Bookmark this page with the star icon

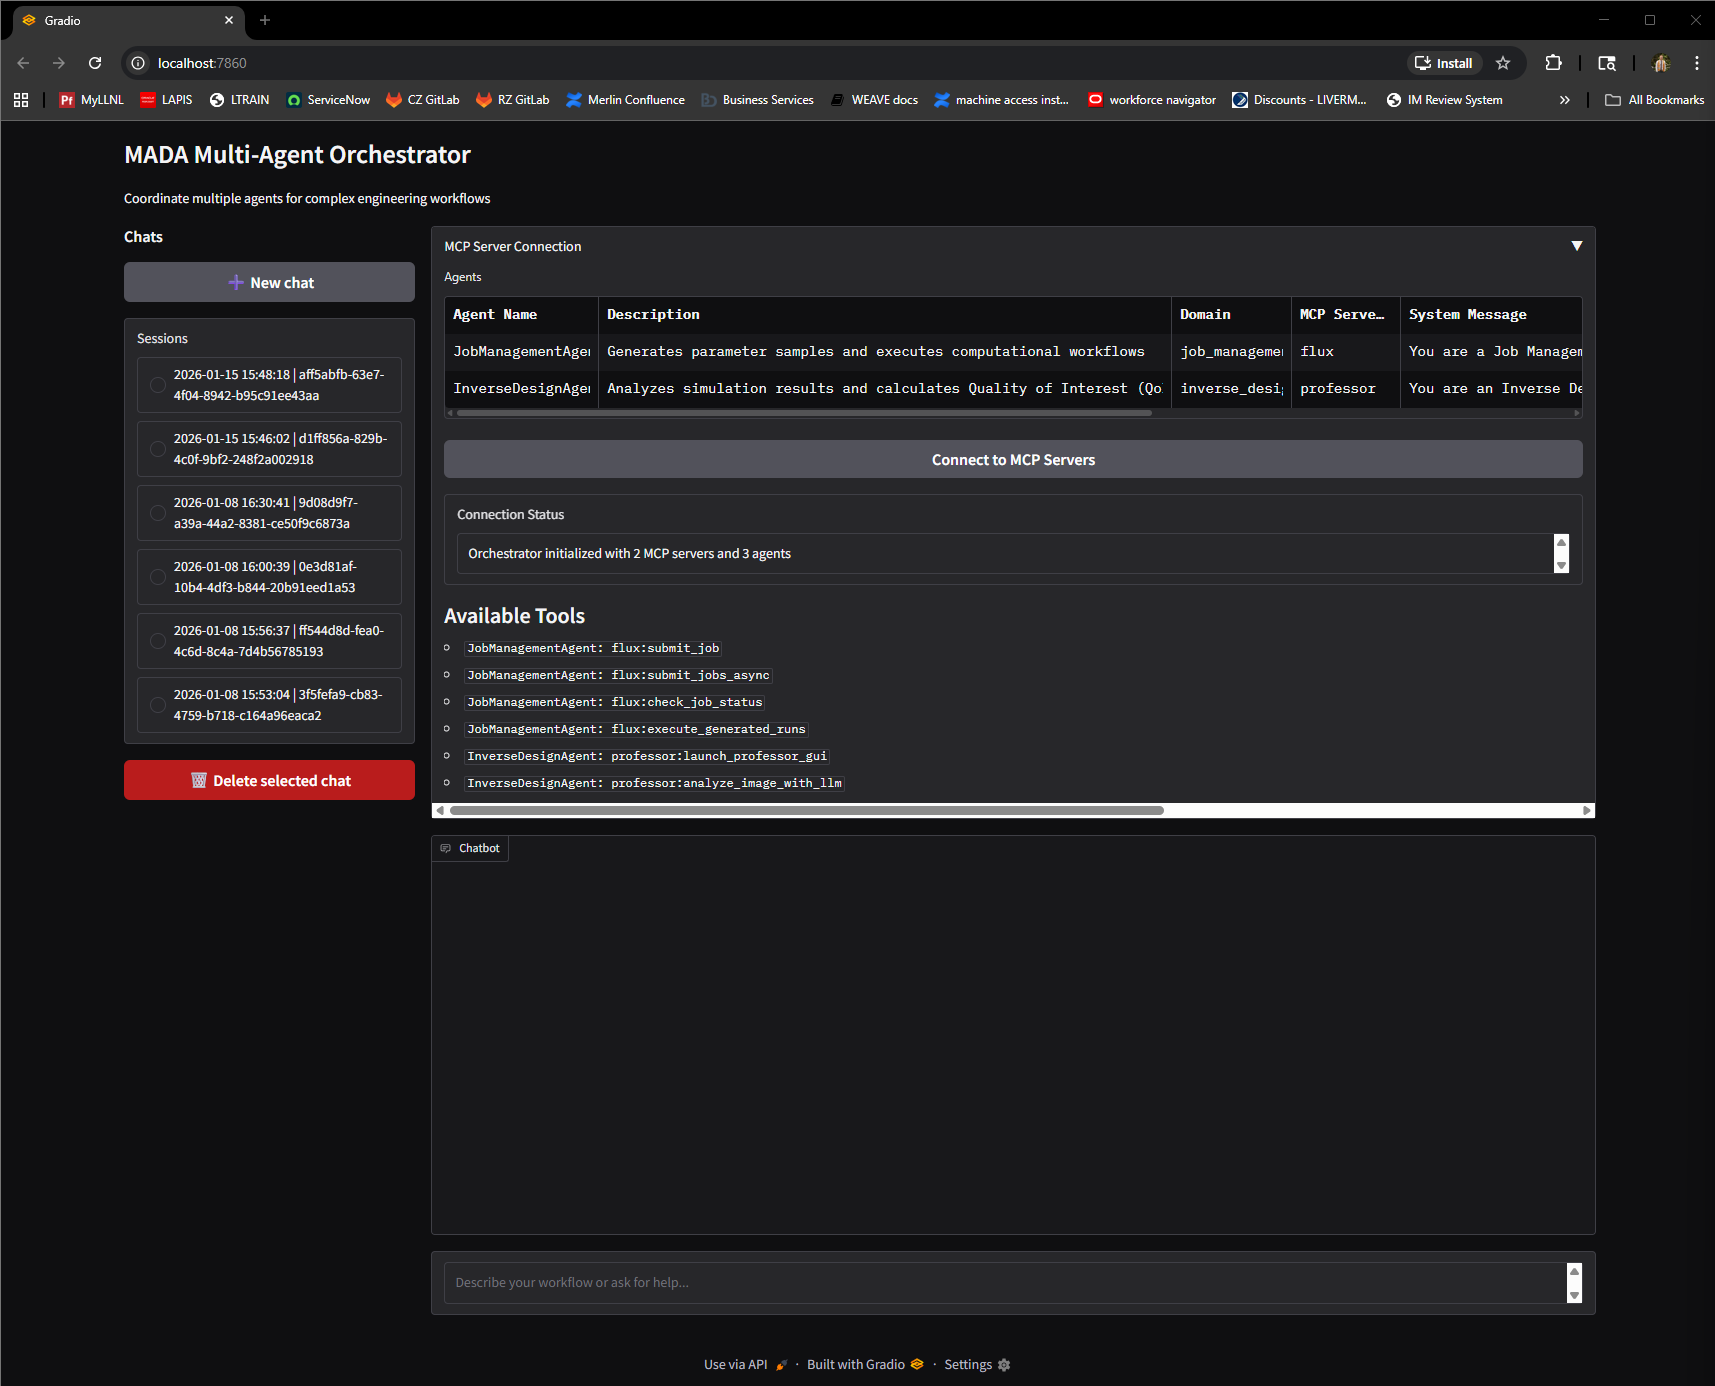[x=1502, y=63]
